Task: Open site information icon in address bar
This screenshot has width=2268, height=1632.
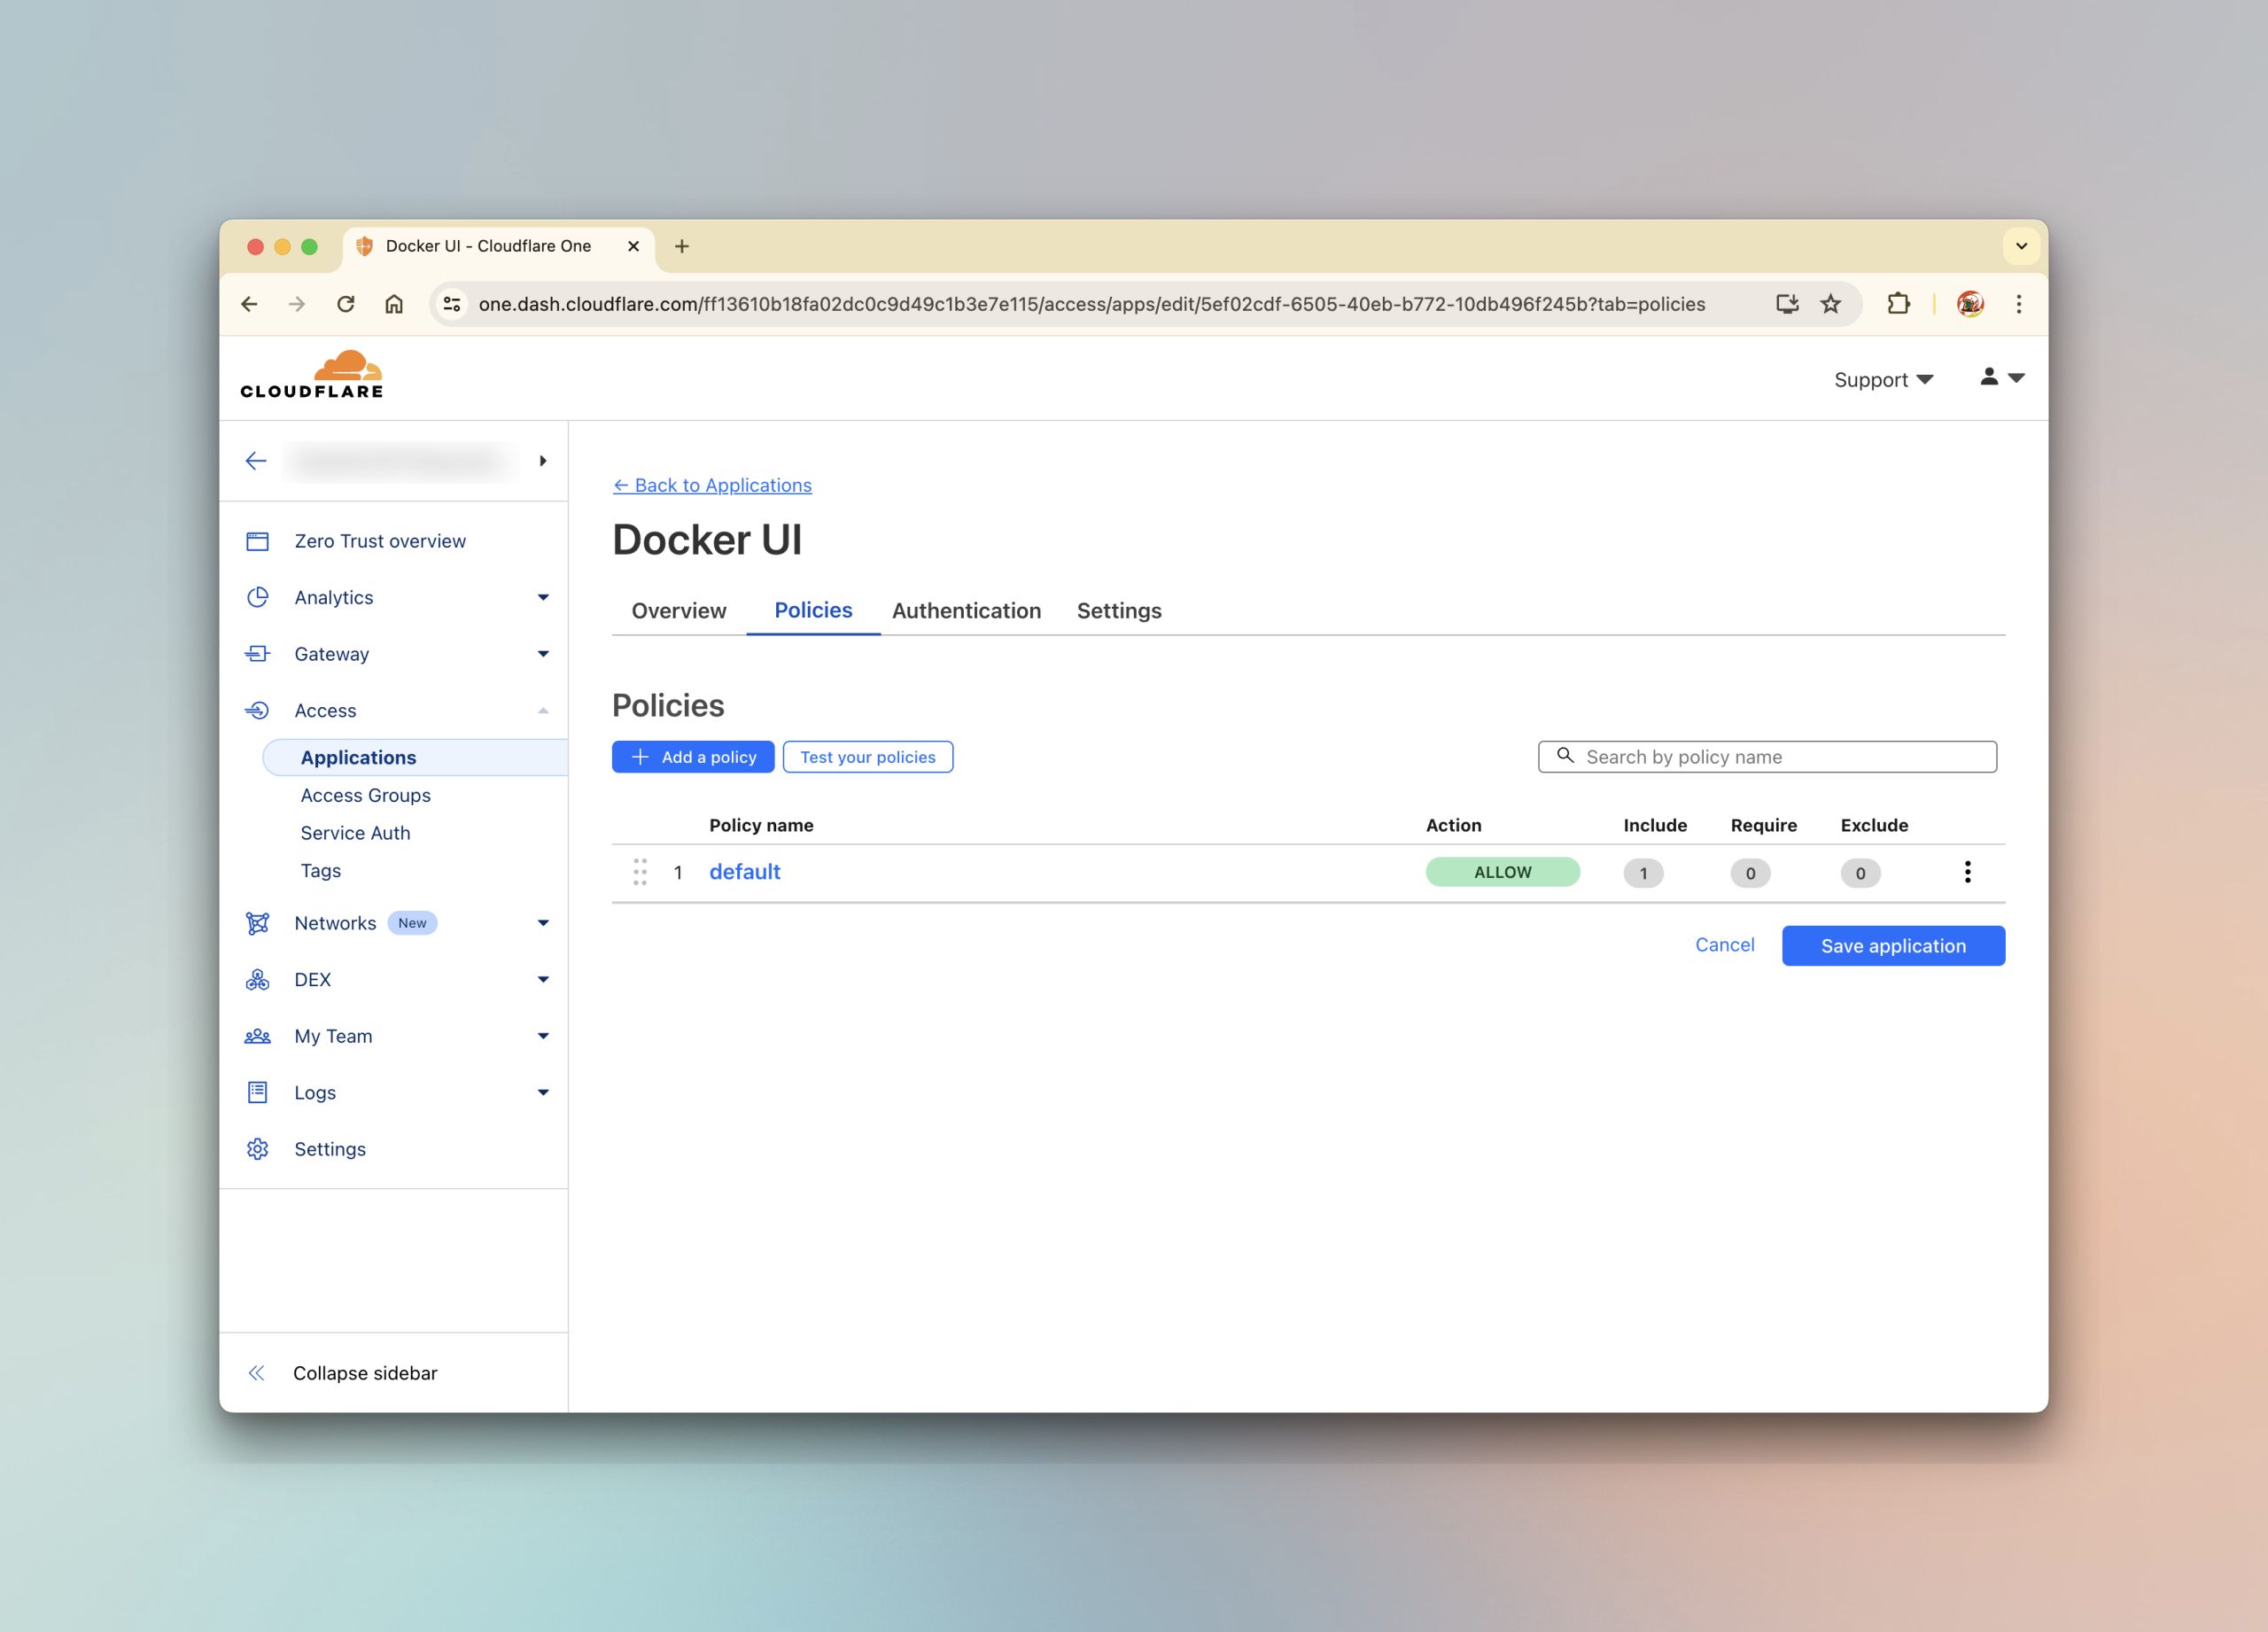Action: coord(452,304)
